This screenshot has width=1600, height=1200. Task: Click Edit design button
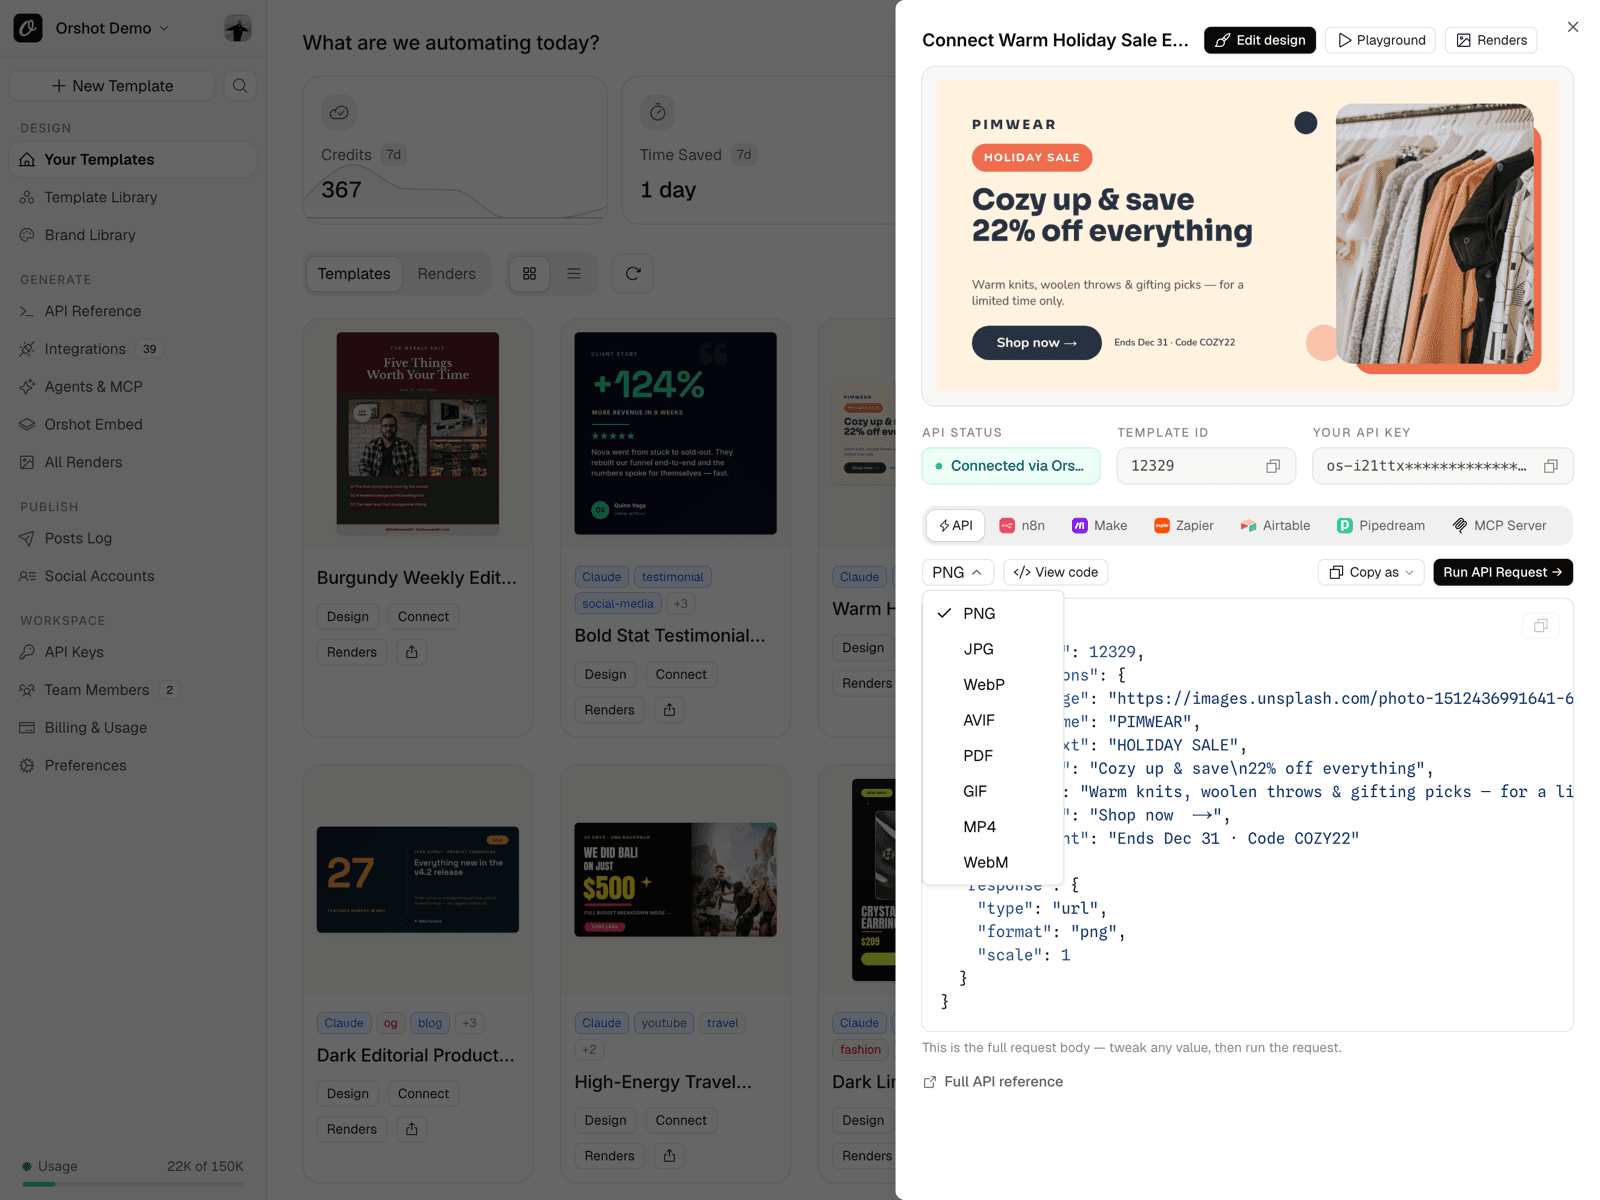pyautogui.click(x=1260, y=40)
